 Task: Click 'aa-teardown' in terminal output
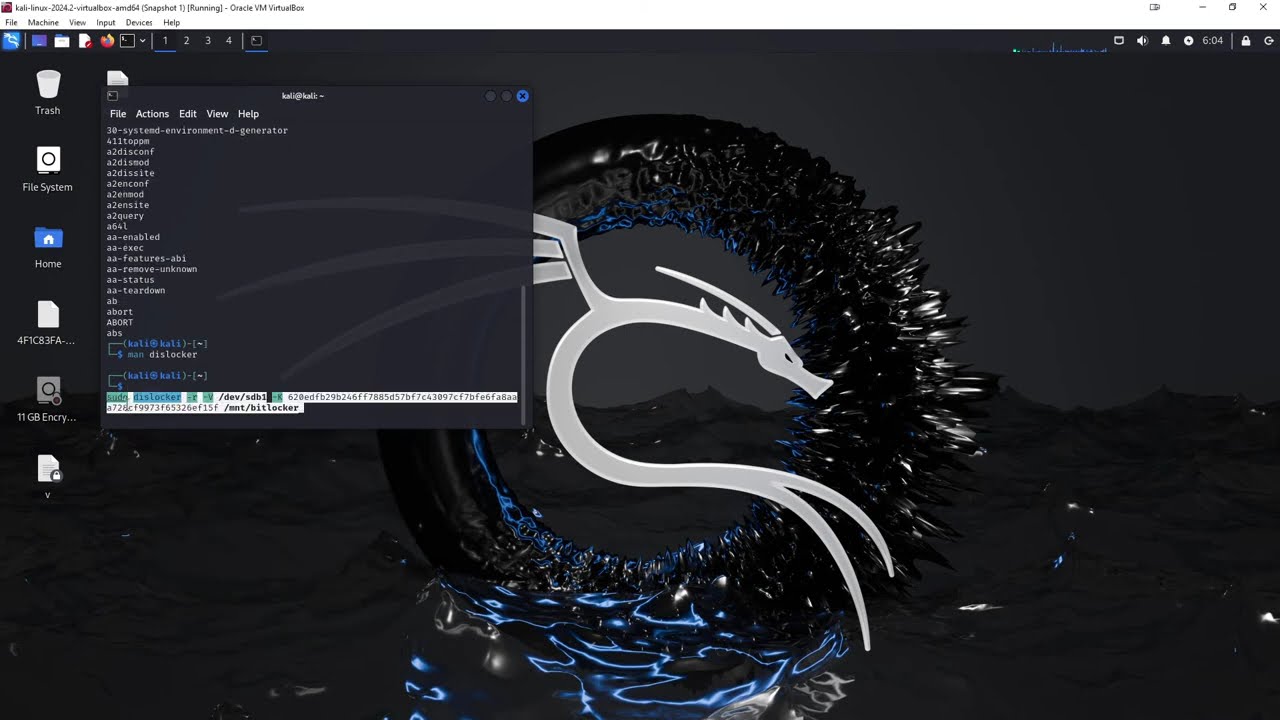coord(136,290)
